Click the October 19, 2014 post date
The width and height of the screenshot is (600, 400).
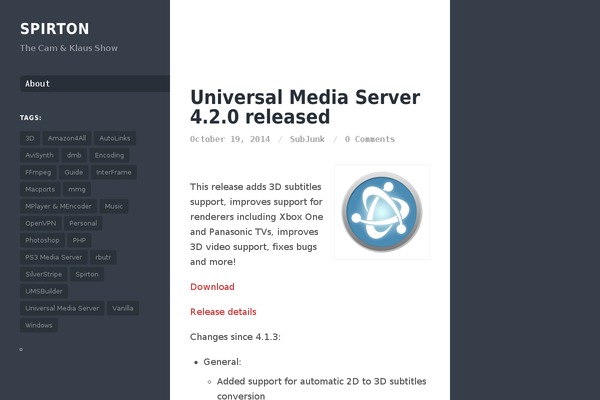tap(230, 139)
